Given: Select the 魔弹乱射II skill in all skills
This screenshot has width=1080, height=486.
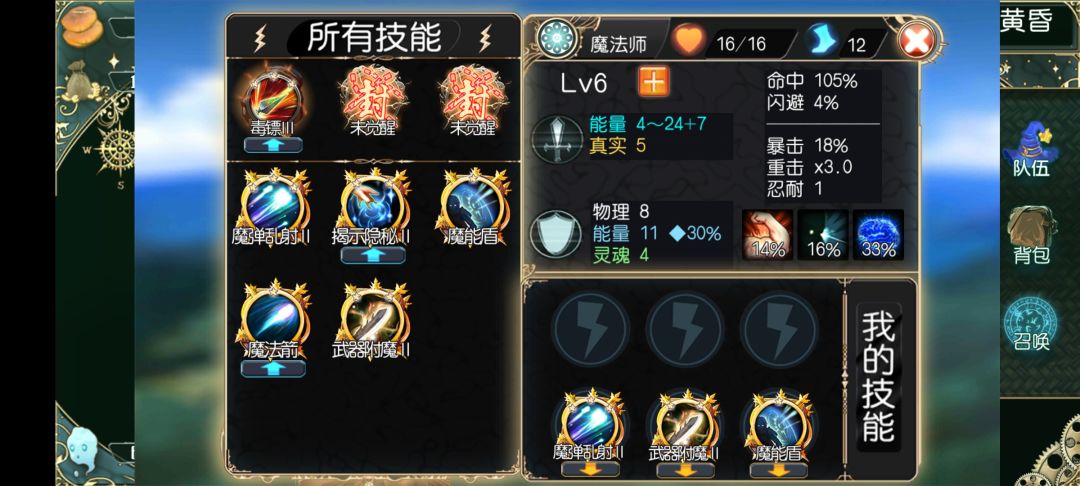Looking at the screenshot, I should pos(273,204).
